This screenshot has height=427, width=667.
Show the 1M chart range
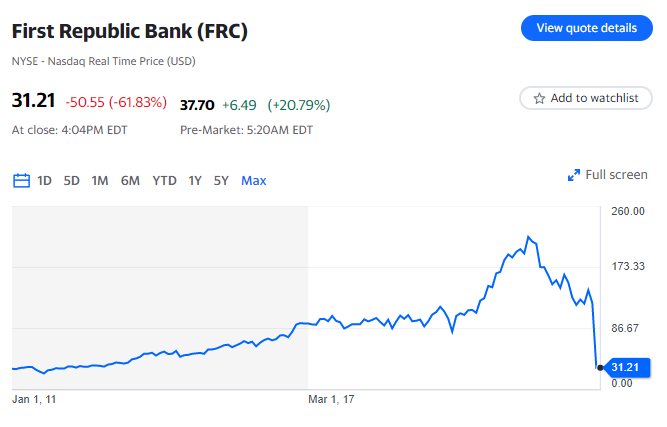tap(100, 181)
